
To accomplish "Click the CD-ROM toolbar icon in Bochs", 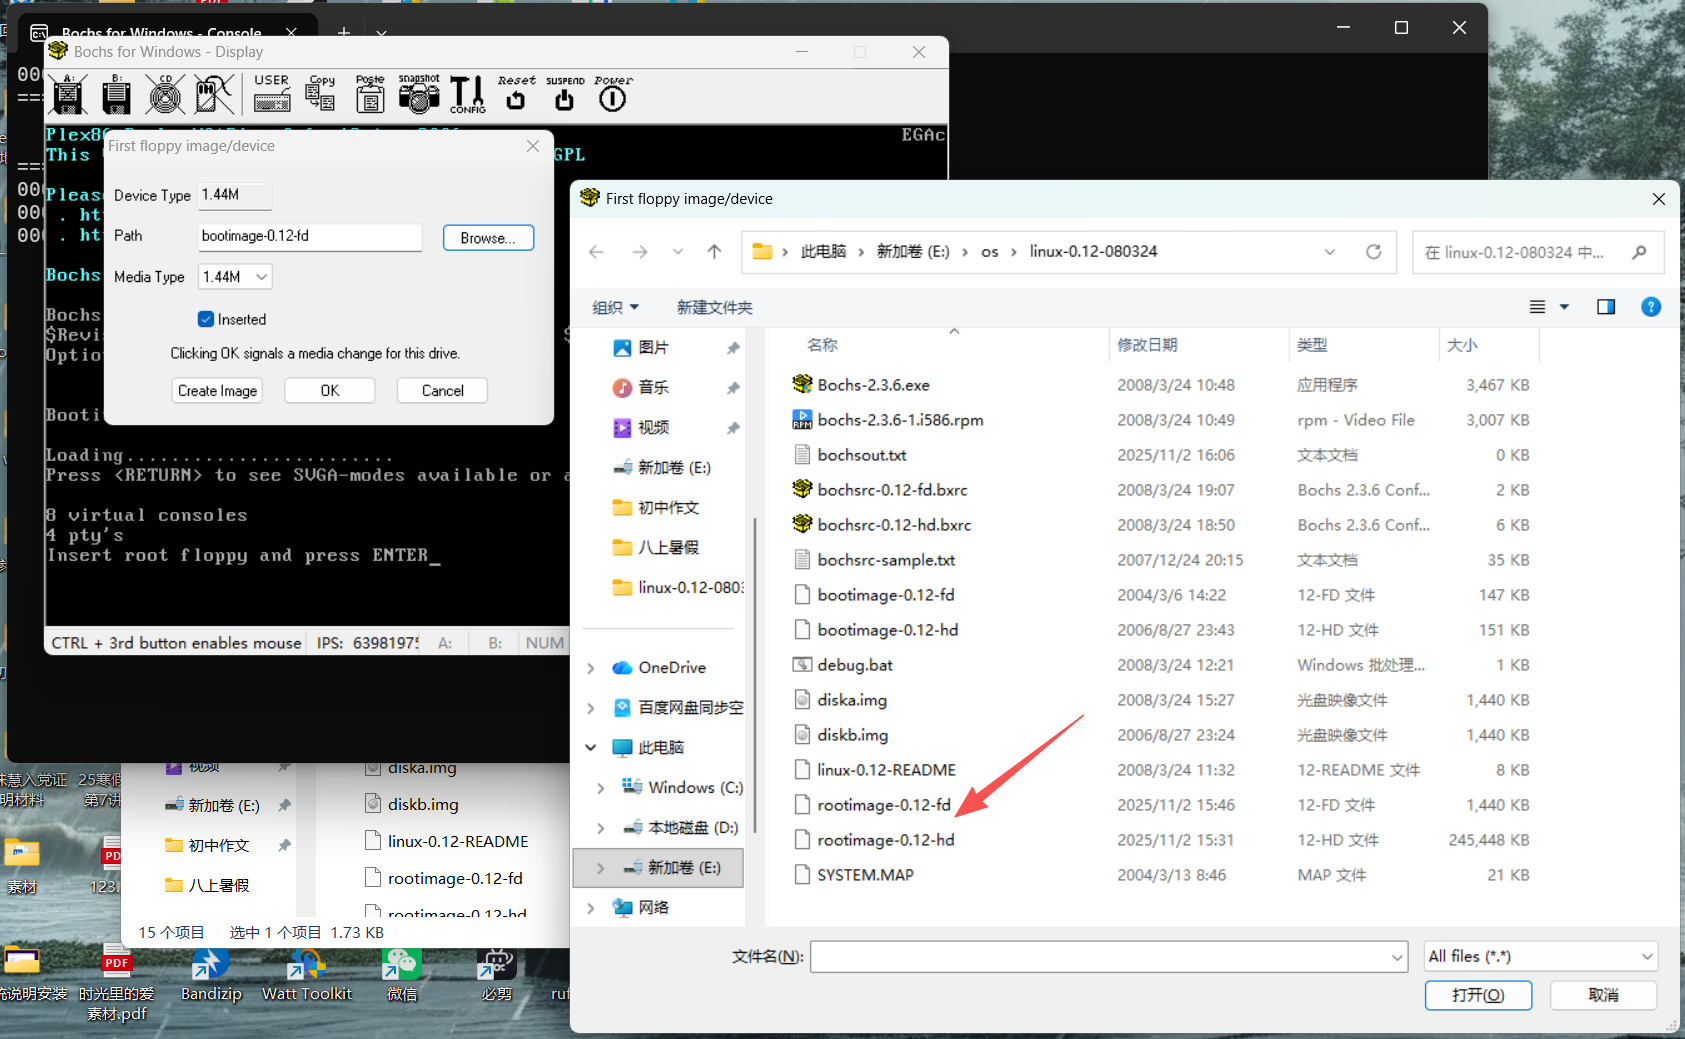I will 166,94.
